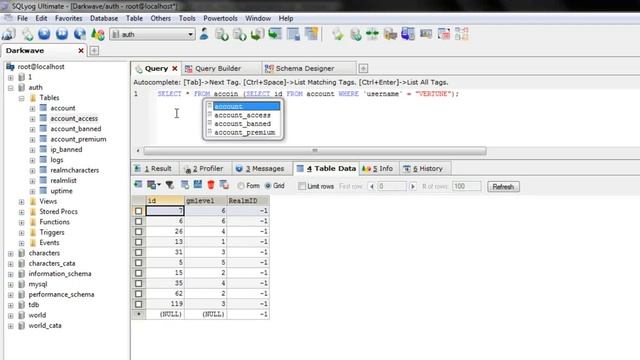Click the insert new row icon
Image resolution: width=640 pixels, height=360 pixels.
pos(184,185)
